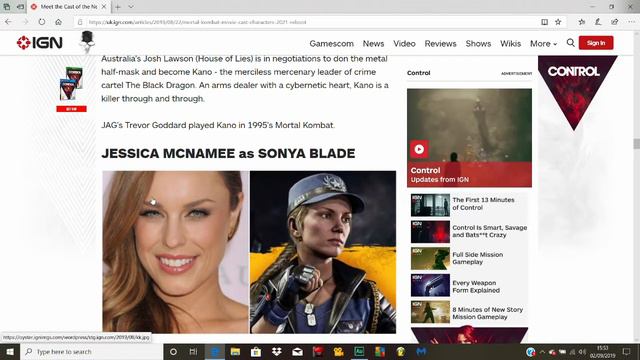Open Reading view from the address bar
Viewport: 640px width, 360px height.
tap(544, 22)
